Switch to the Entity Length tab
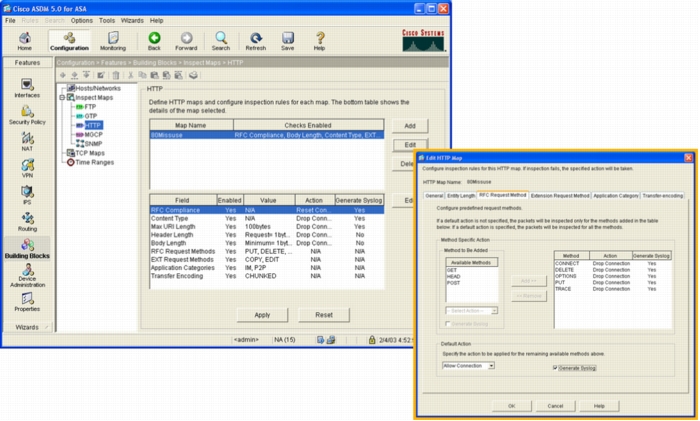This screenshot has width=700, height=421. pyautogui.click(x=461, y=196)
